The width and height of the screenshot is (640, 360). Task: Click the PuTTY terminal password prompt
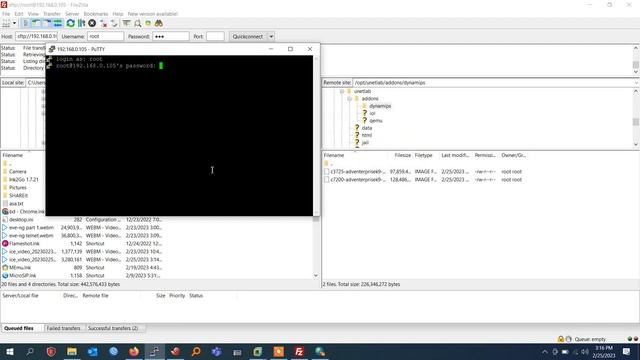(106, 66)
